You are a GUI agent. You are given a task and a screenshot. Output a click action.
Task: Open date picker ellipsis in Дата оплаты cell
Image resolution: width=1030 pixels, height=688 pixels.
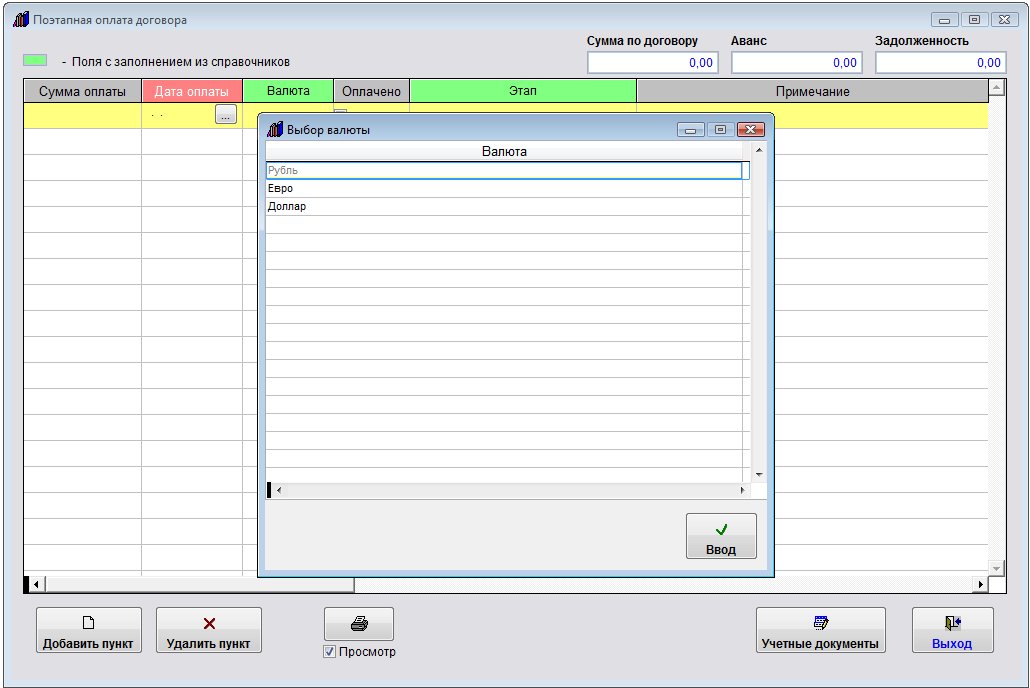pyautogui.click(x=225, y=114)
